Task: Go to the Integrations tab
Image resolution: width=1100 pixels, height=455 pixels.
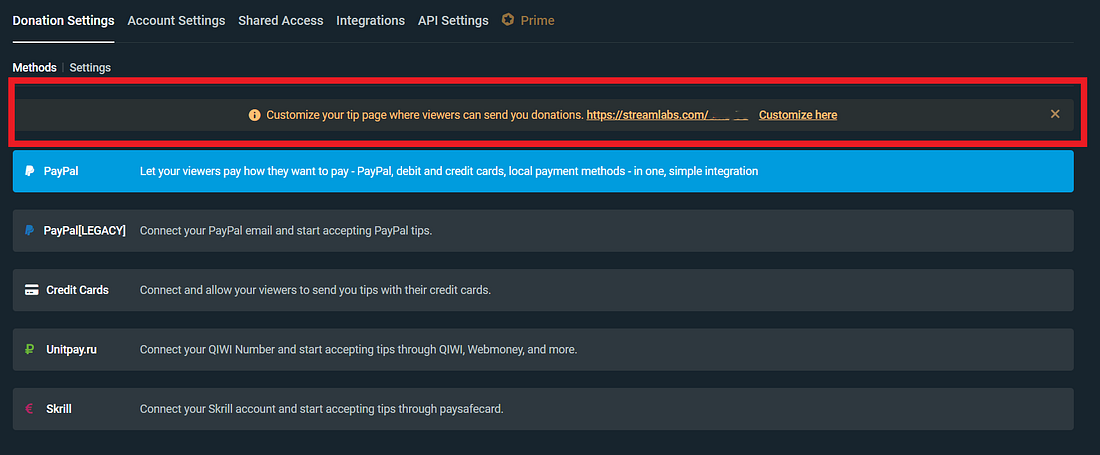Action: (370, 20)
